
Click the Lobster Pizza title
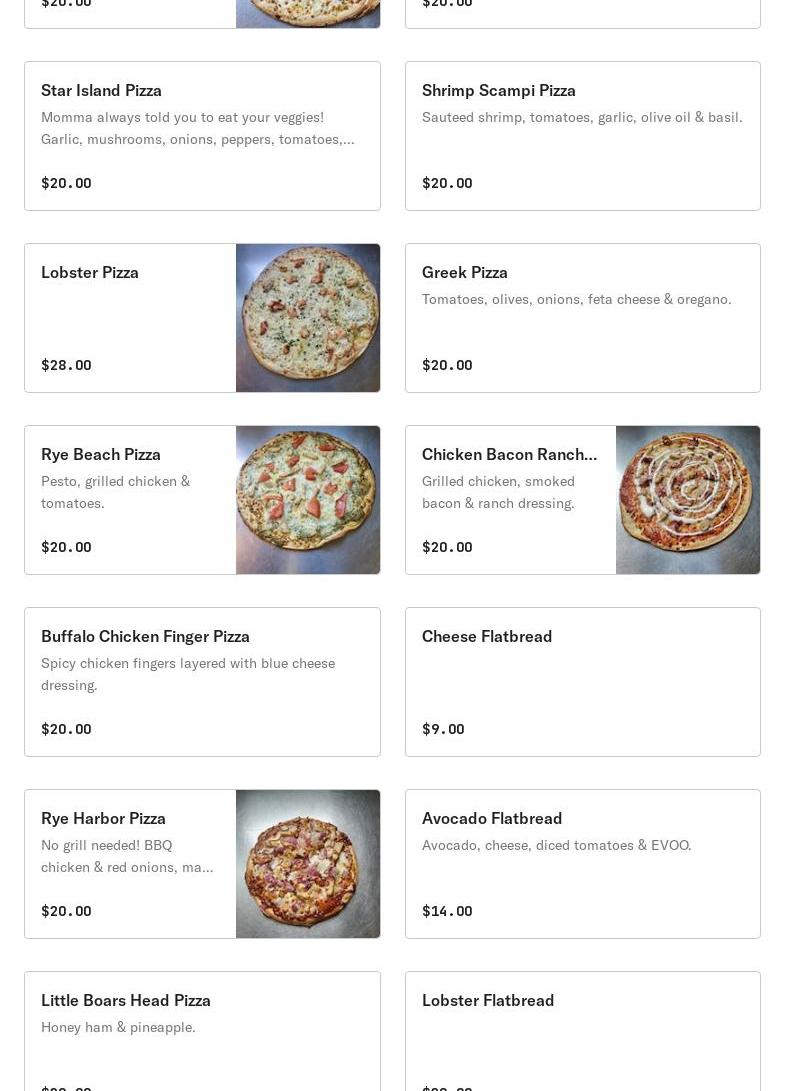[90, 272]
